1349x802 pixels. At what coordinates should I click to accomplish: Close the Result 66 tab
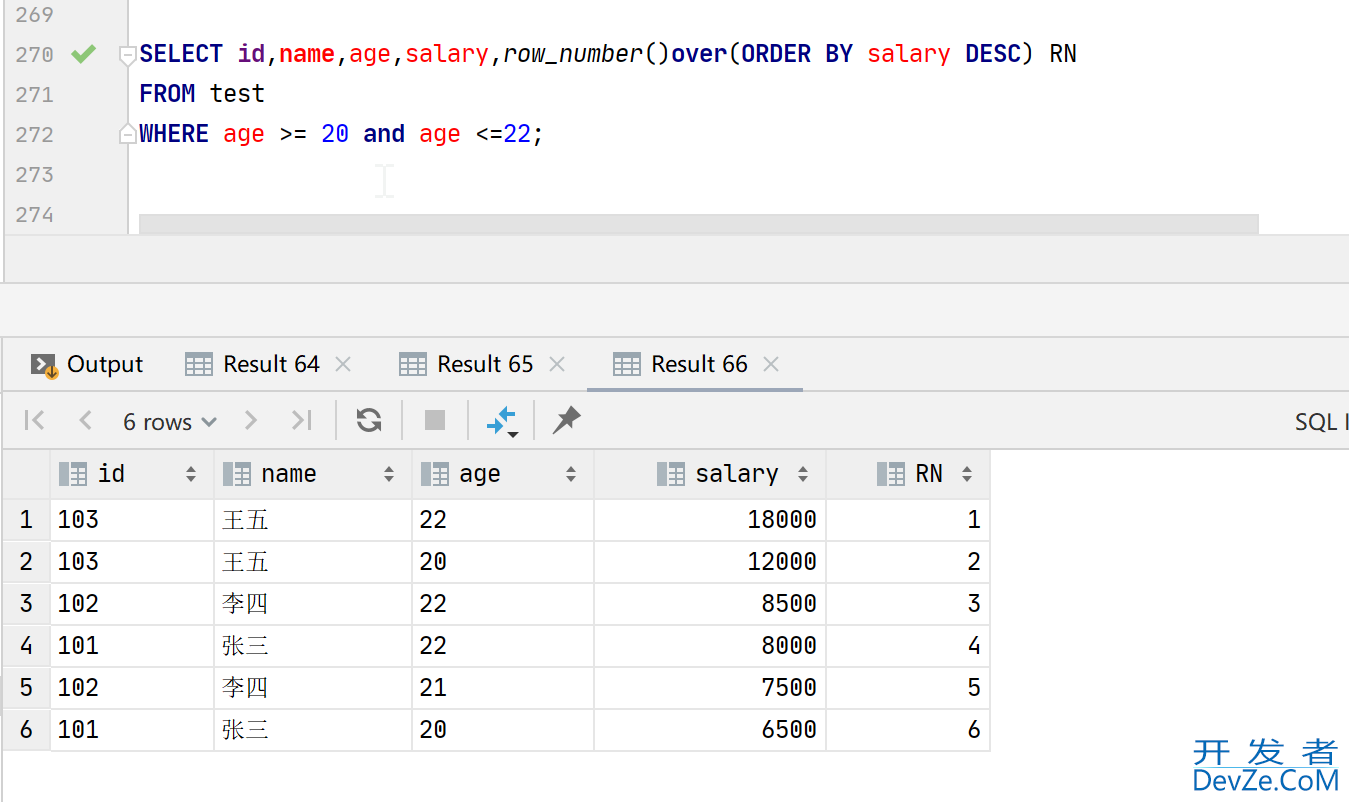(x=771, y=365)
